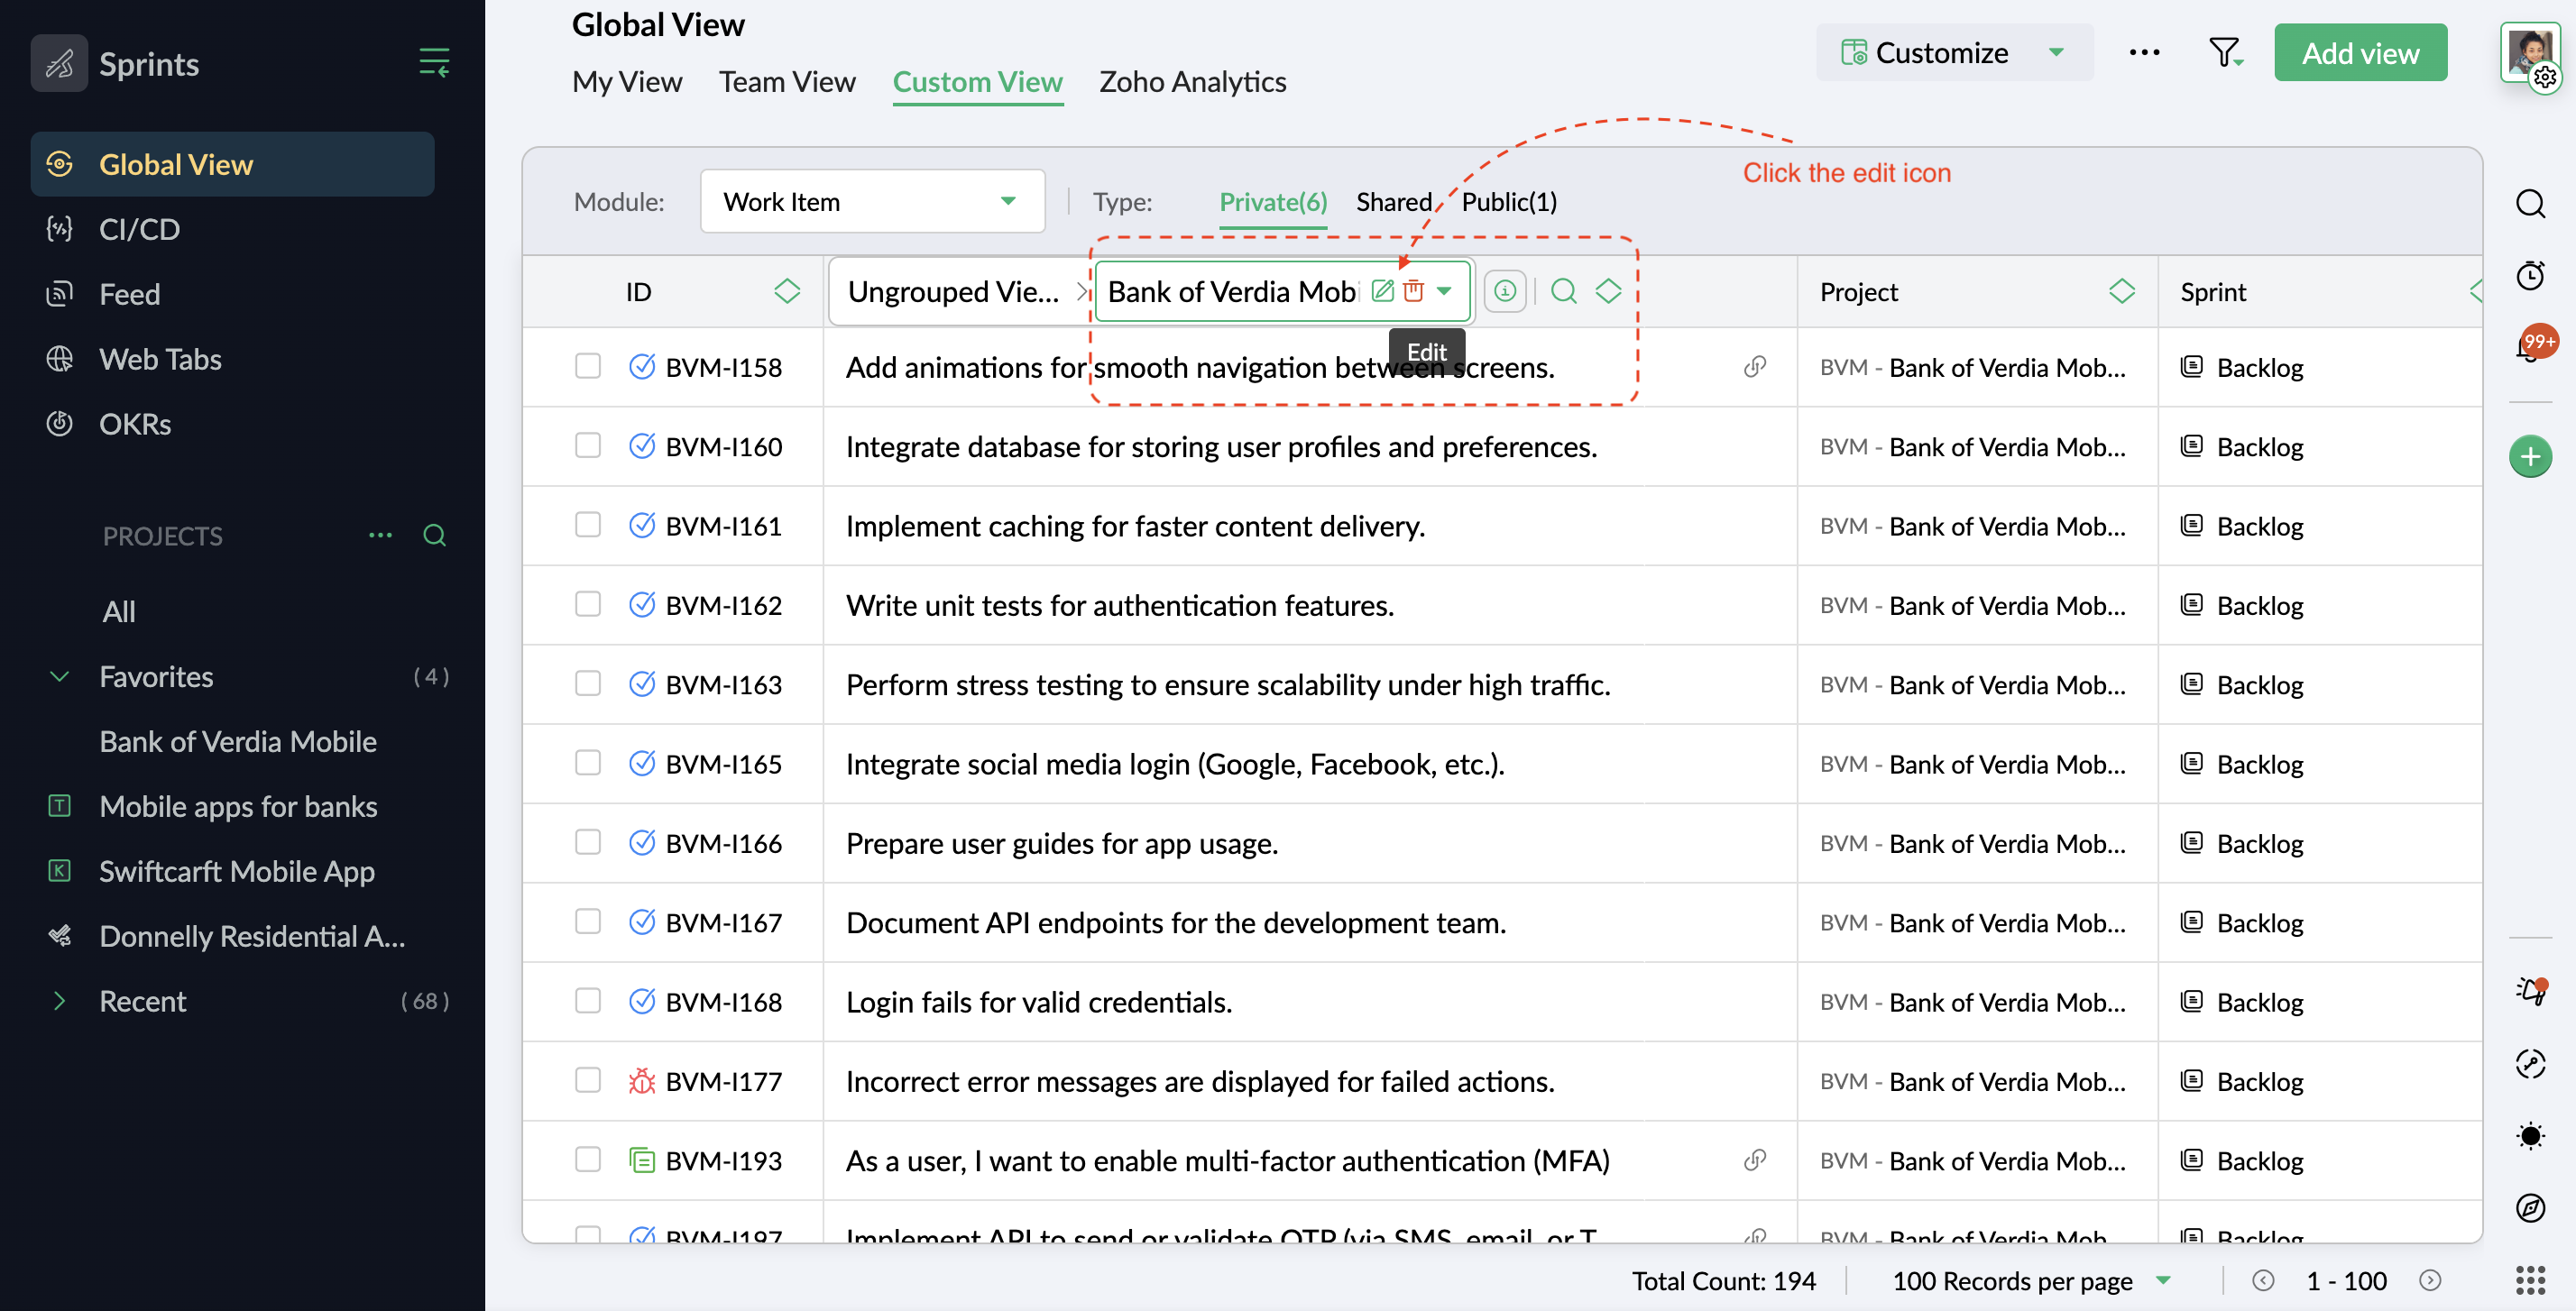Check the box for BVM-I167

[x=587, y=921]
